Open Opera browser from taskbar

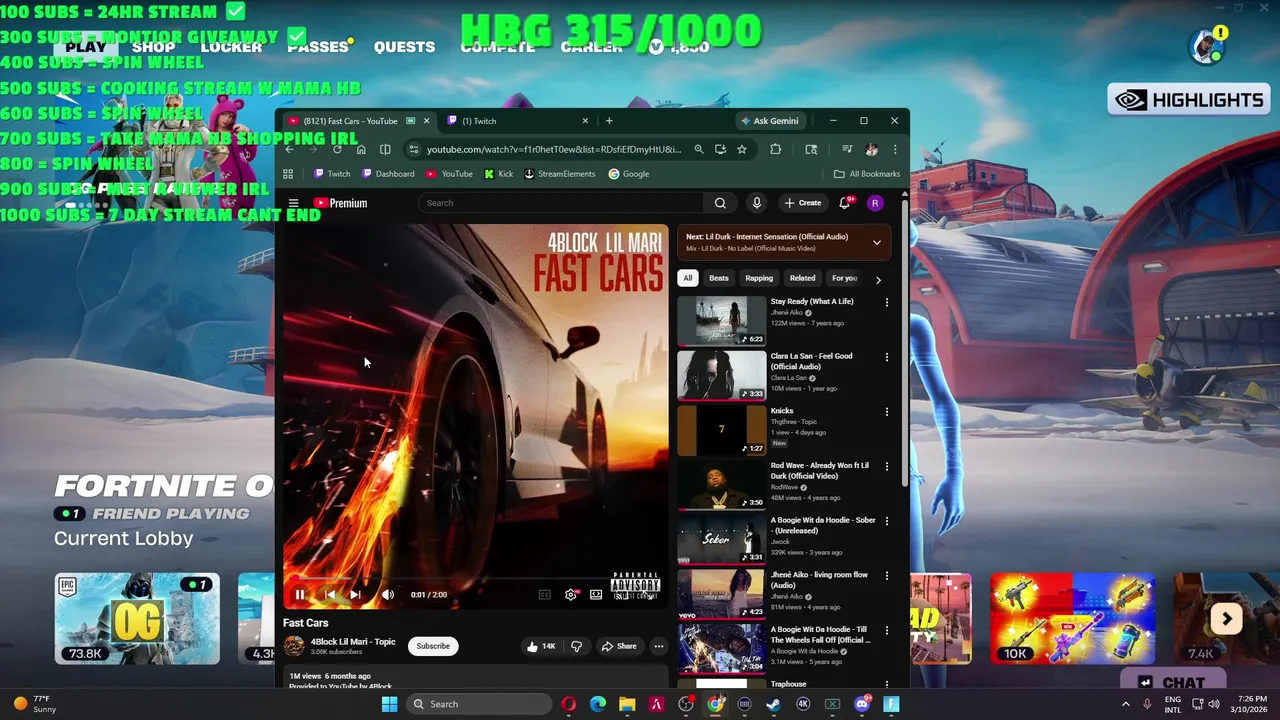pos(568,704)
